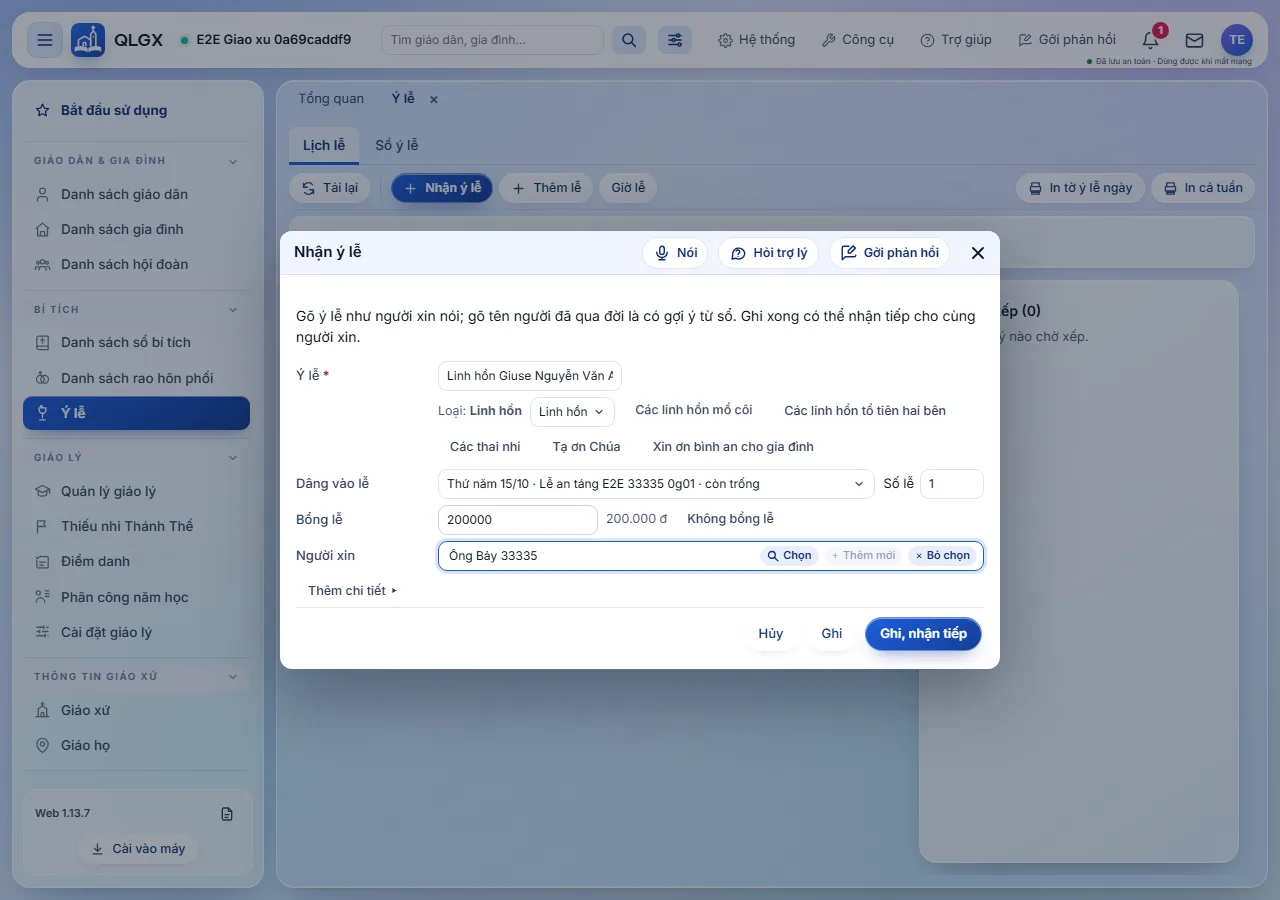Switch to the Tổng quan tab
Image resolution: width=1280 pixels, height=900 pixels.
[331, 99]
